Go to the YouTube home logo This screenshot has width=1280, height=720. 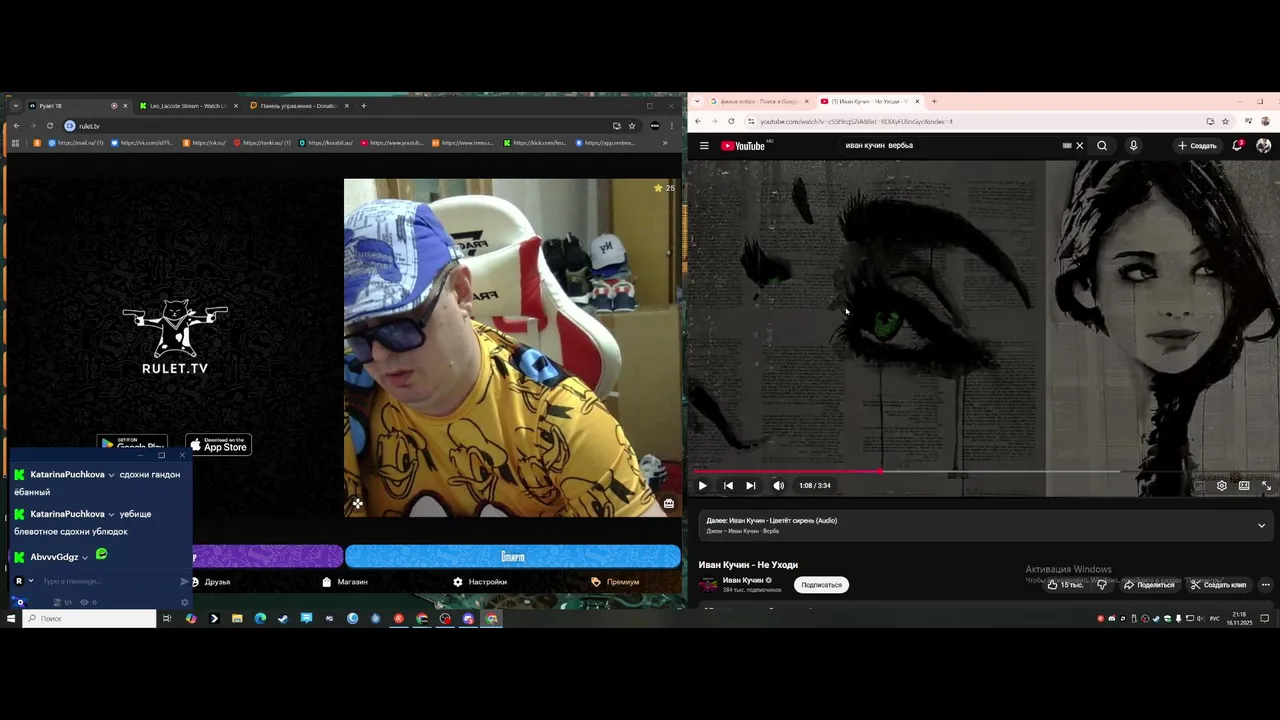[x=745, y=146]
